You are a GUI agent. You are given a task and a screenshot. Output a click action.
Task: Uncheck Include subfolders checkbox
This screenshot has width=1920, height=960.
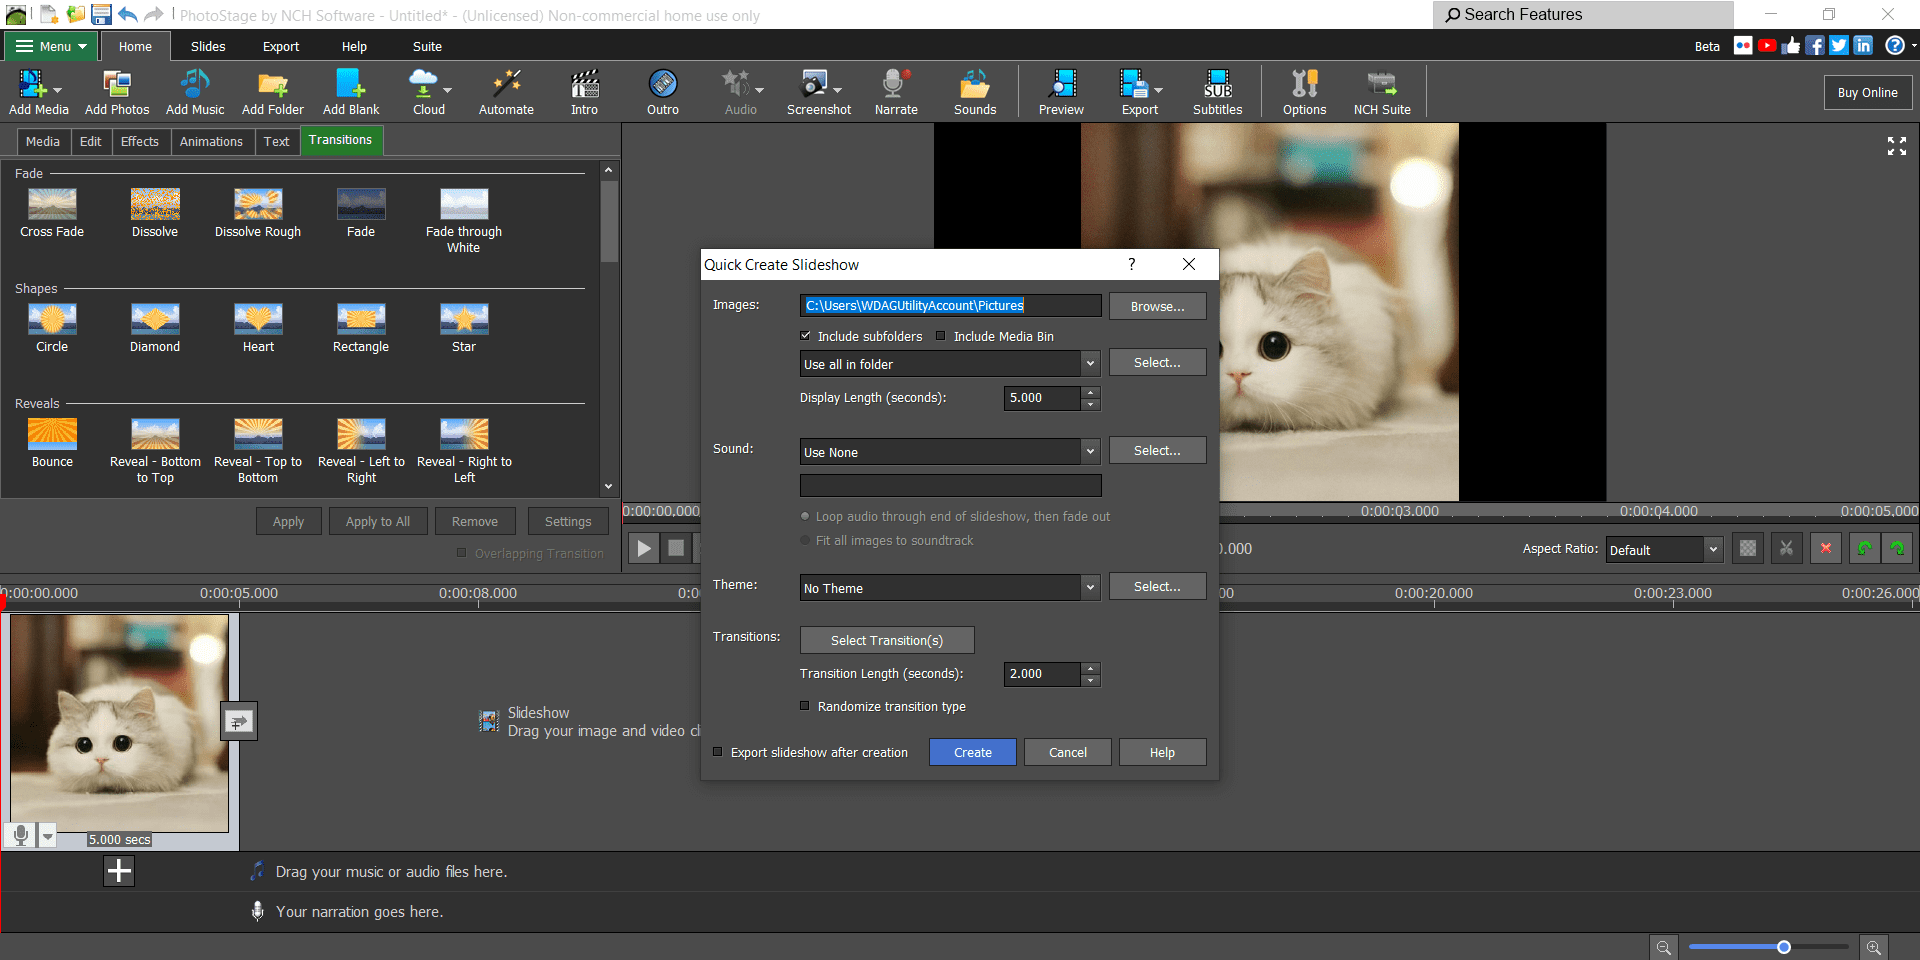[x=806, y=336]
